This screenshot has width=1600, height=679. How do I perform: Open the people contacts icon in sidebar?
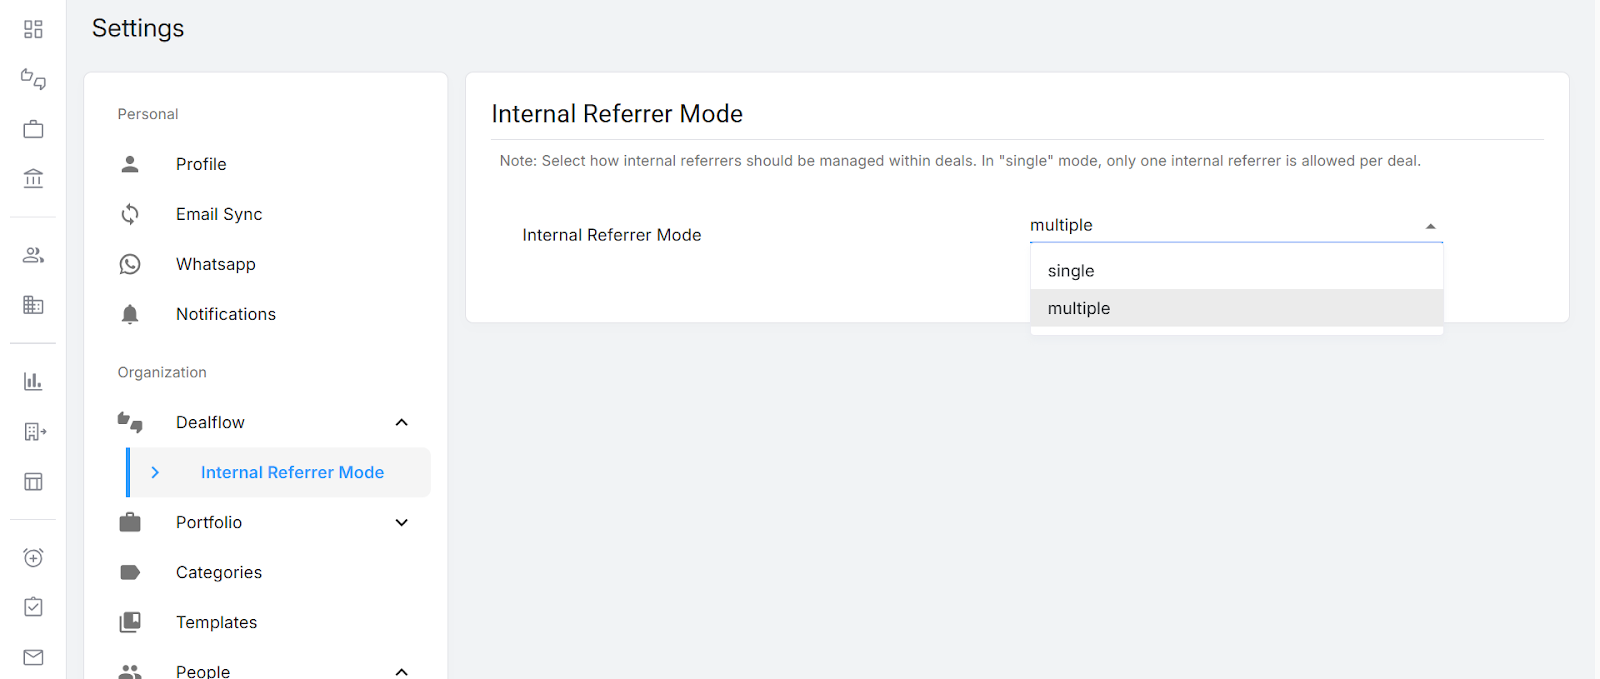click(33, 255)
